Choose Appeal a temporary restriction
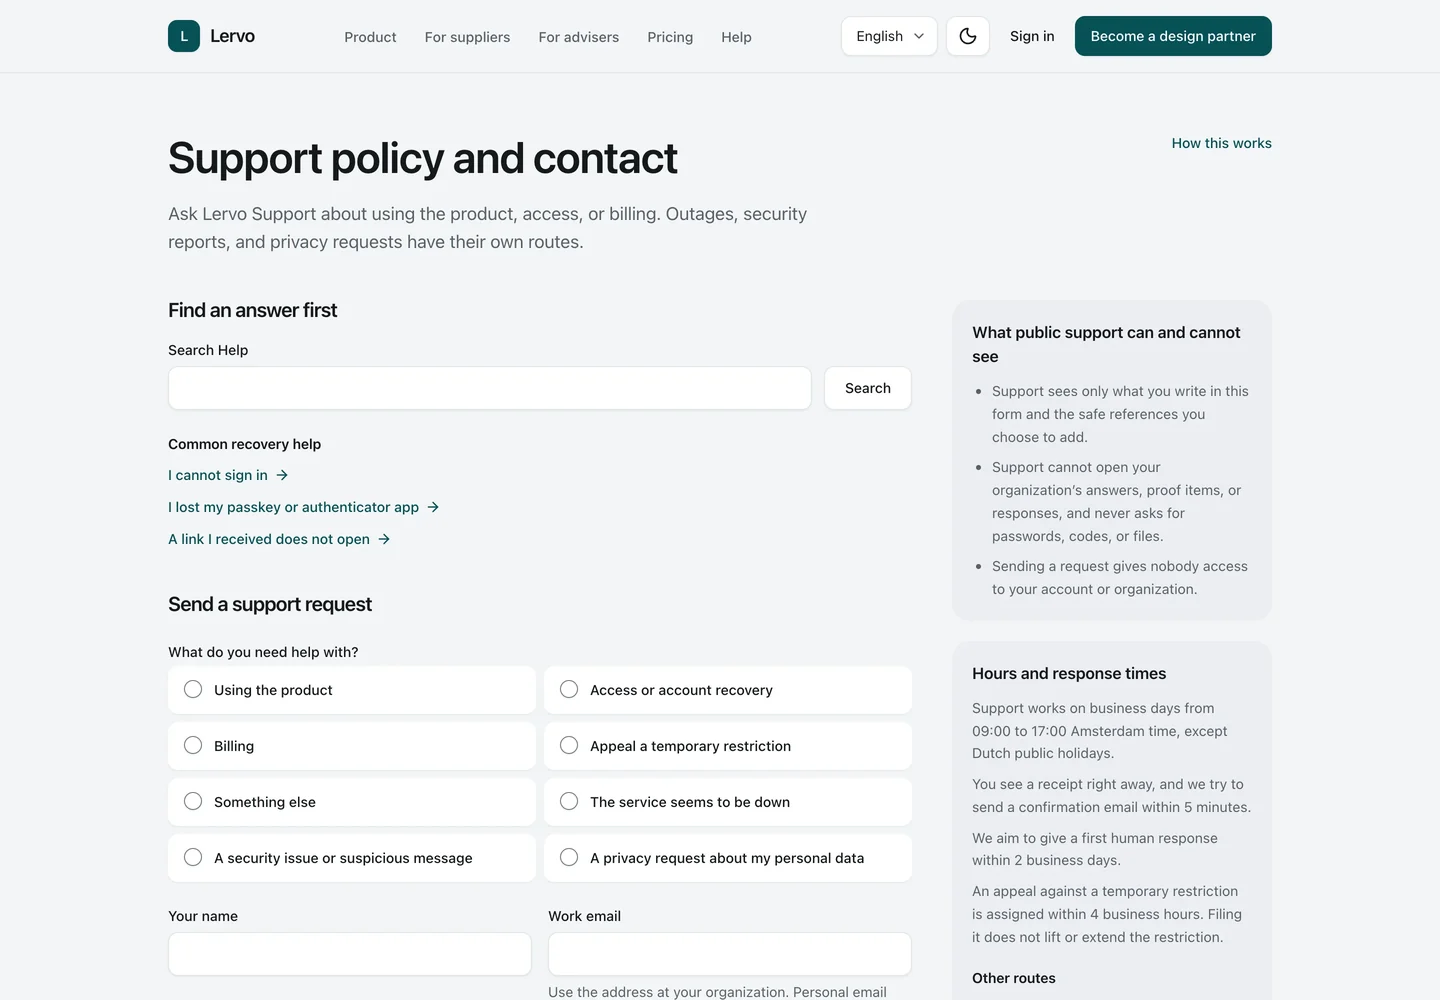 click(728, 746)
